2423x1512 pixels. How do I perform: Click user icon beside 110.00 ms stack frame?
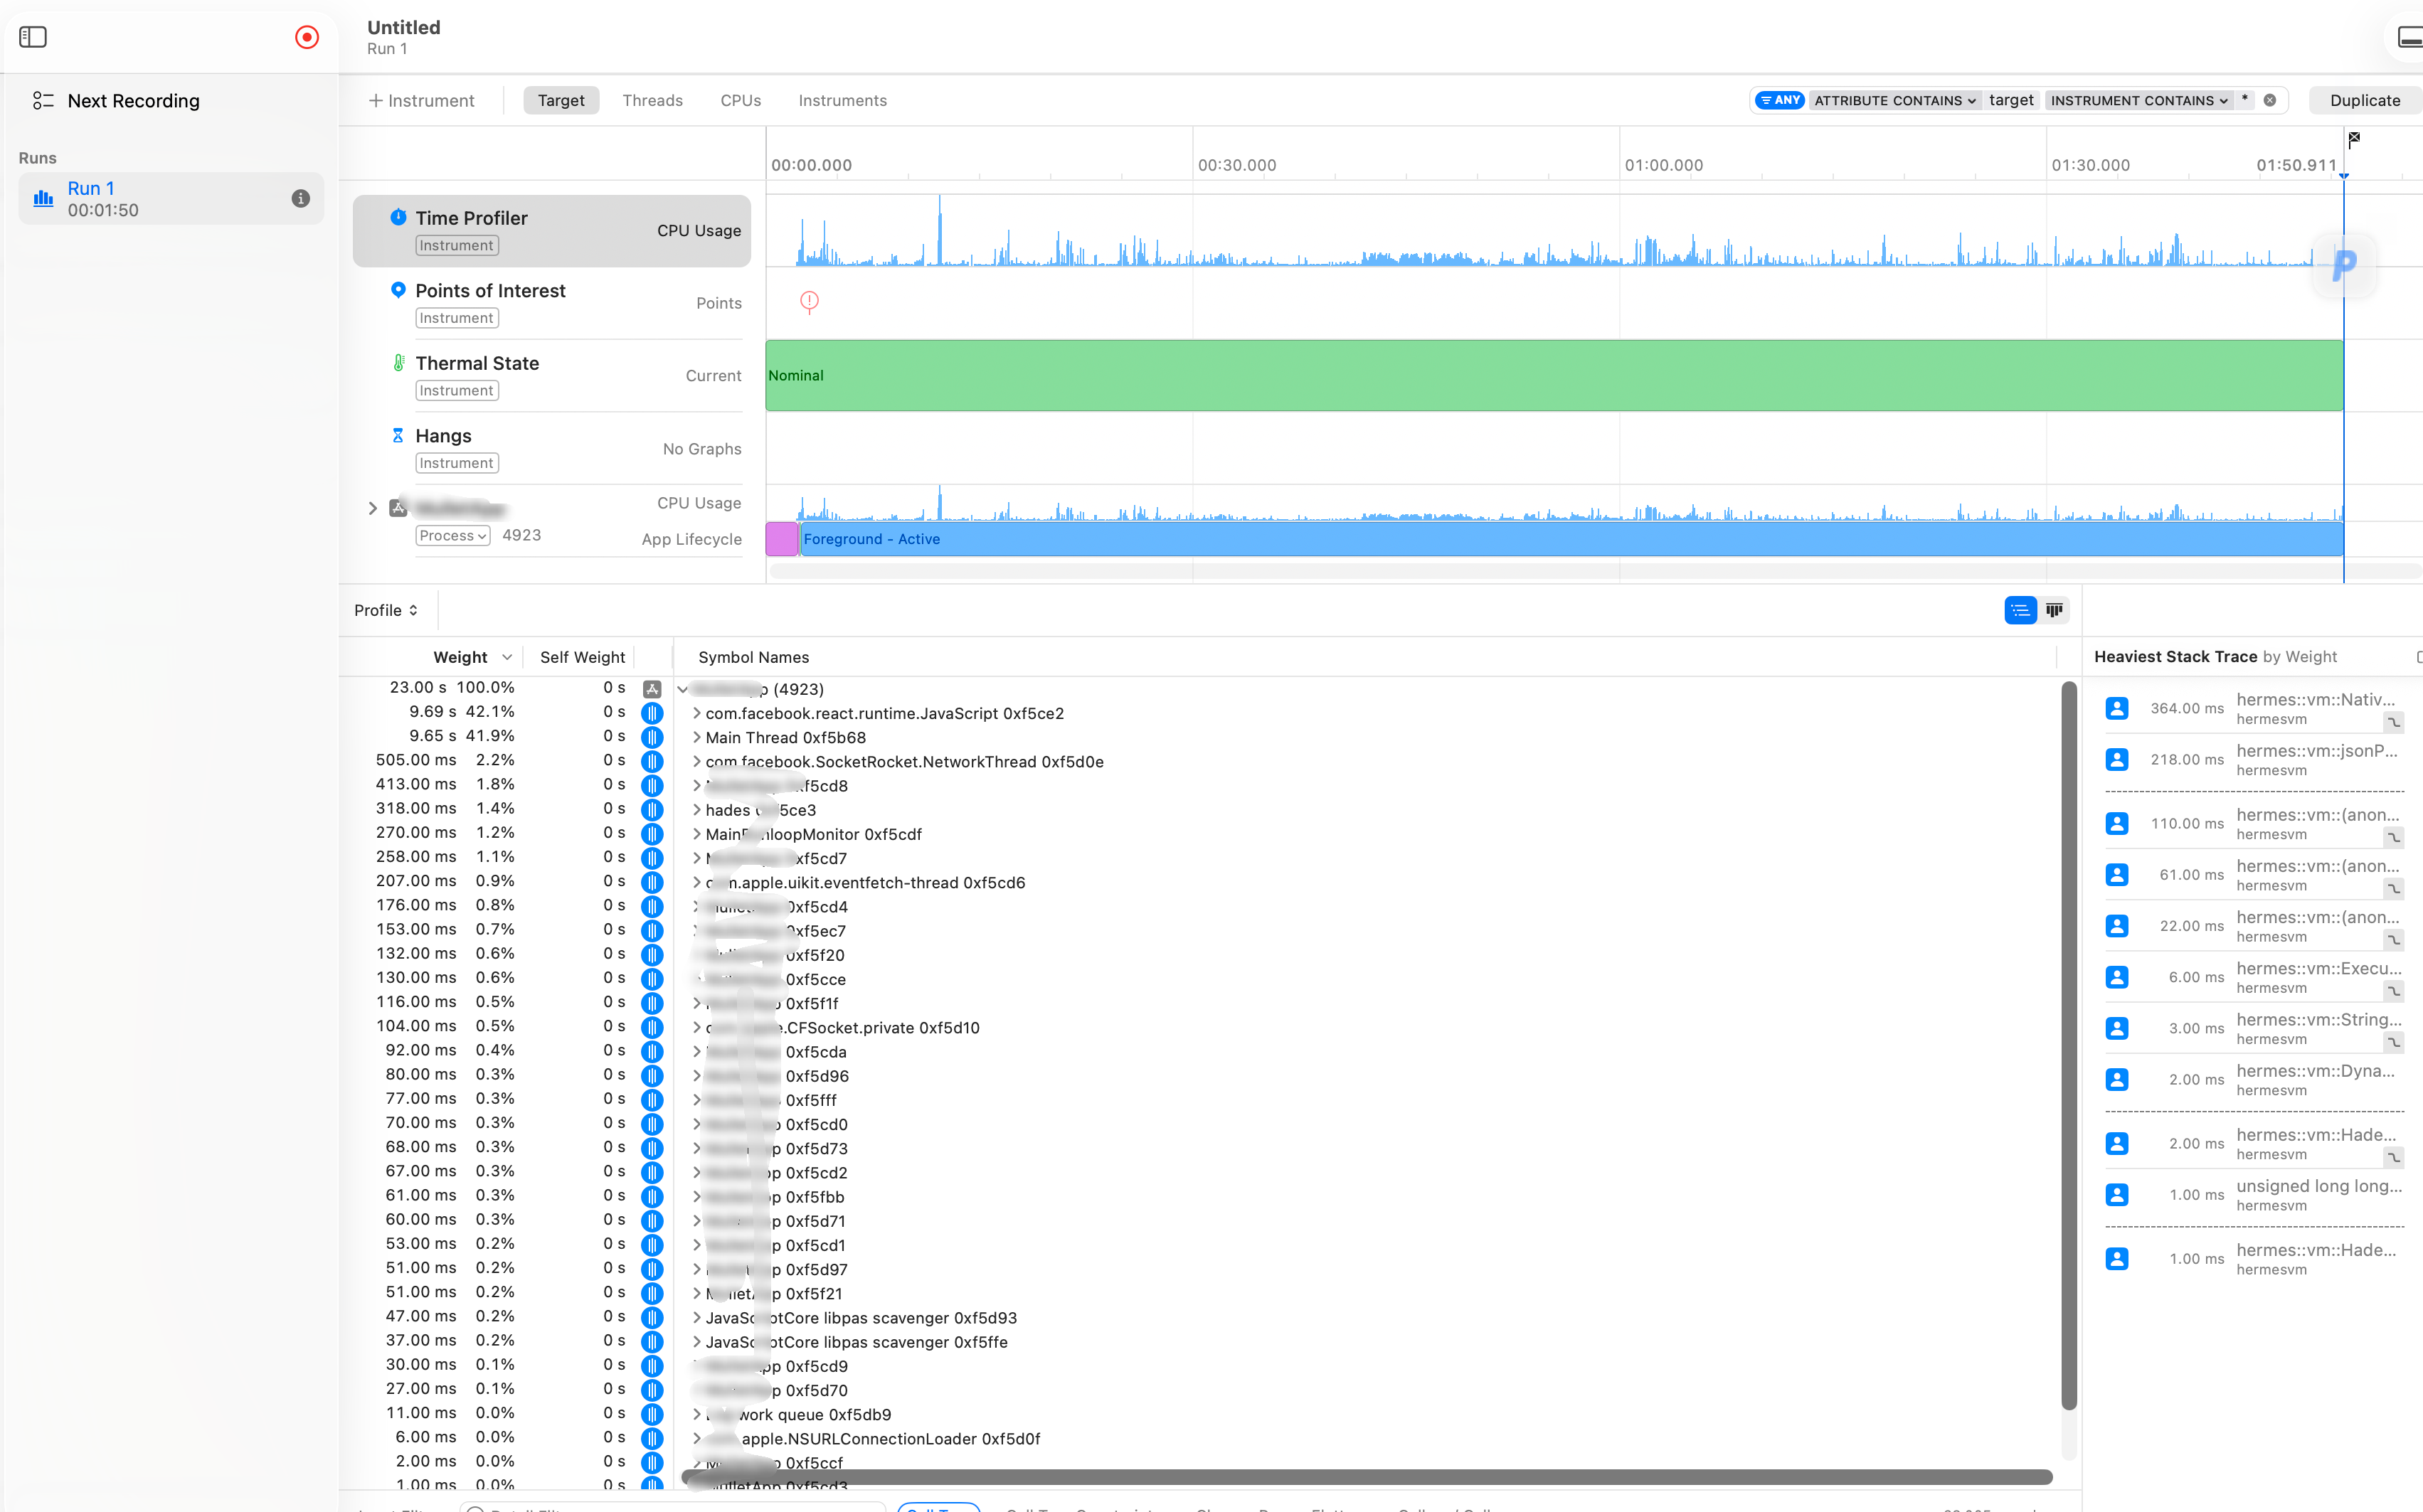point(2117,823)
